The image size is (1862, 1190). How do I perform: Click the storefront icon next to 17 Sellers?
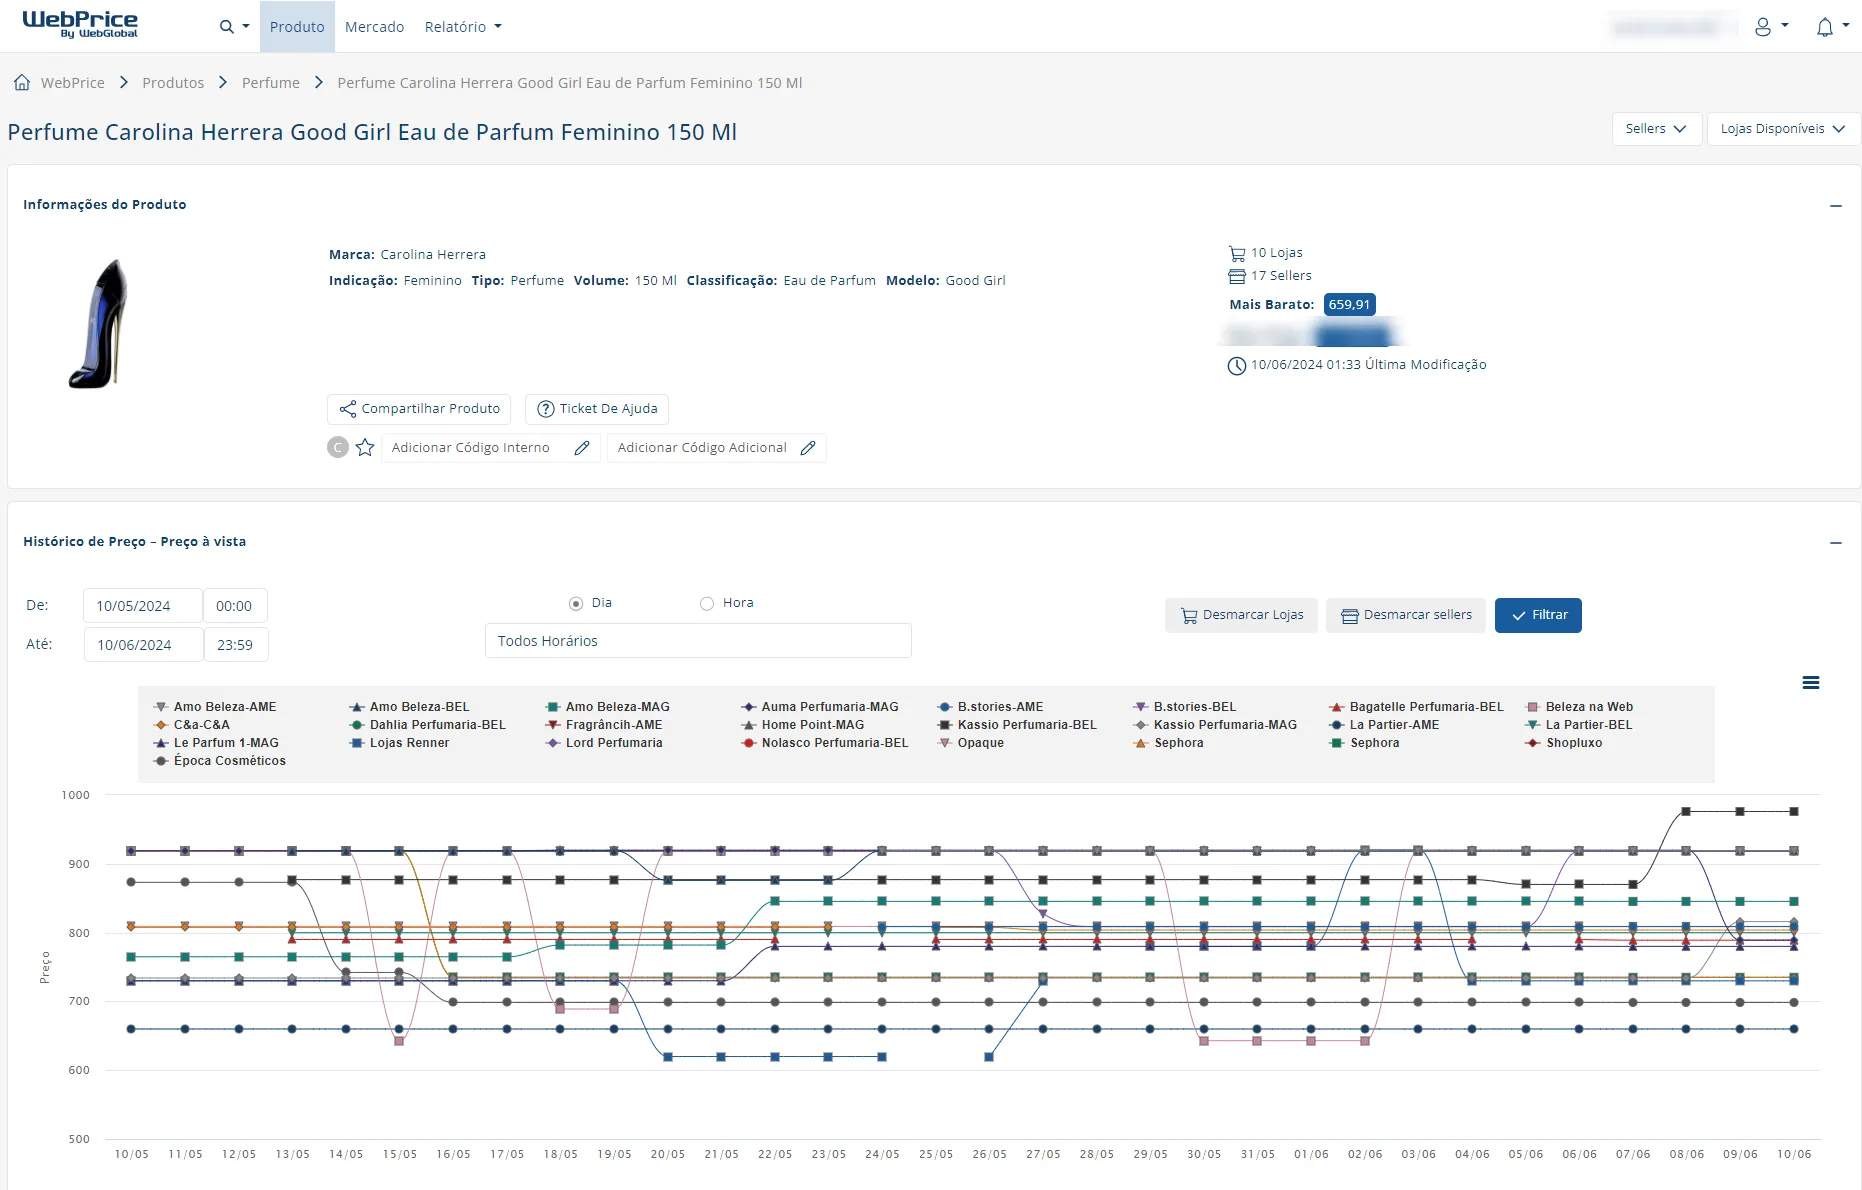click(x=1237, y=276)
